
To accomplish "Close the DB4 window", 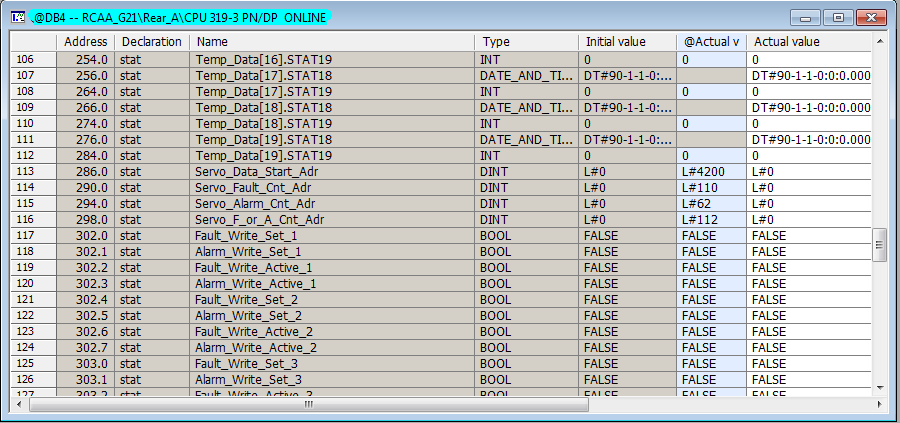I will click(871, 18).
